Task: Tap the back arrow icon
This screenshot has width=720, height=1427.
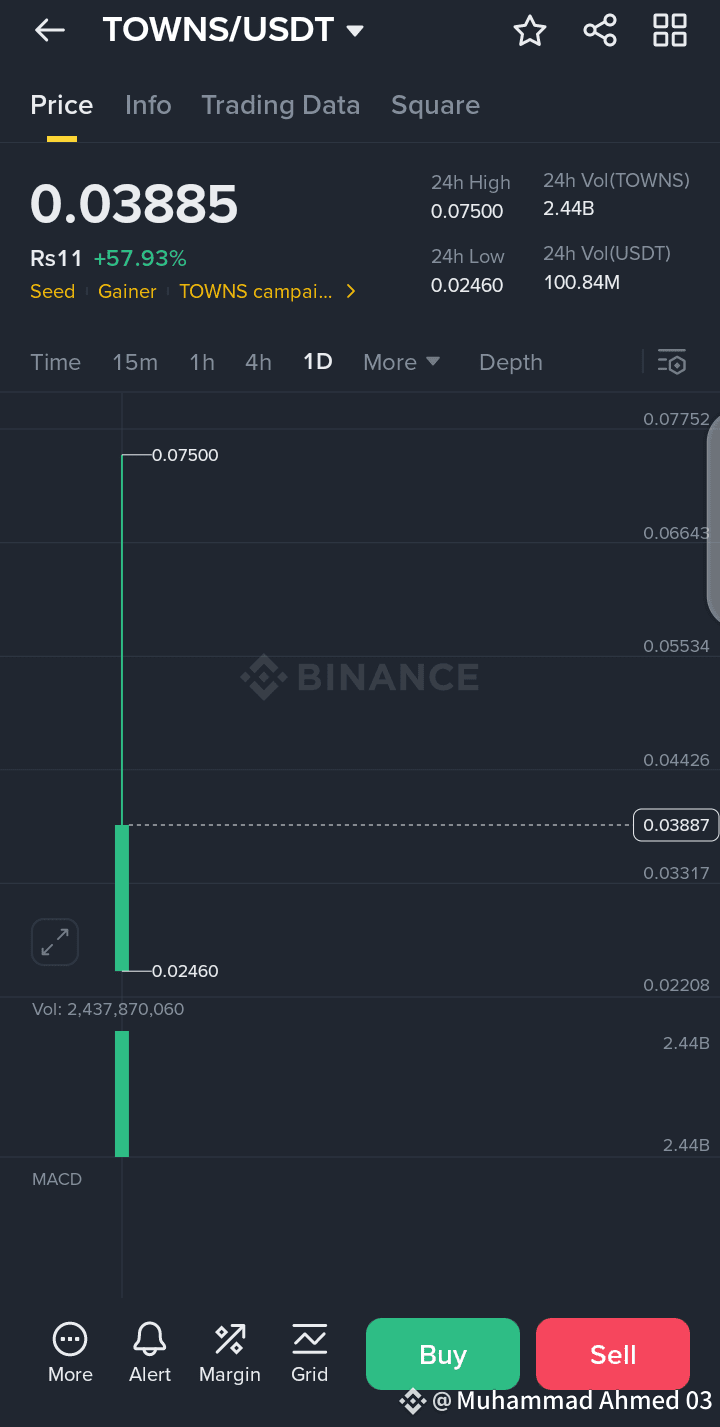Action: [49, 30]
